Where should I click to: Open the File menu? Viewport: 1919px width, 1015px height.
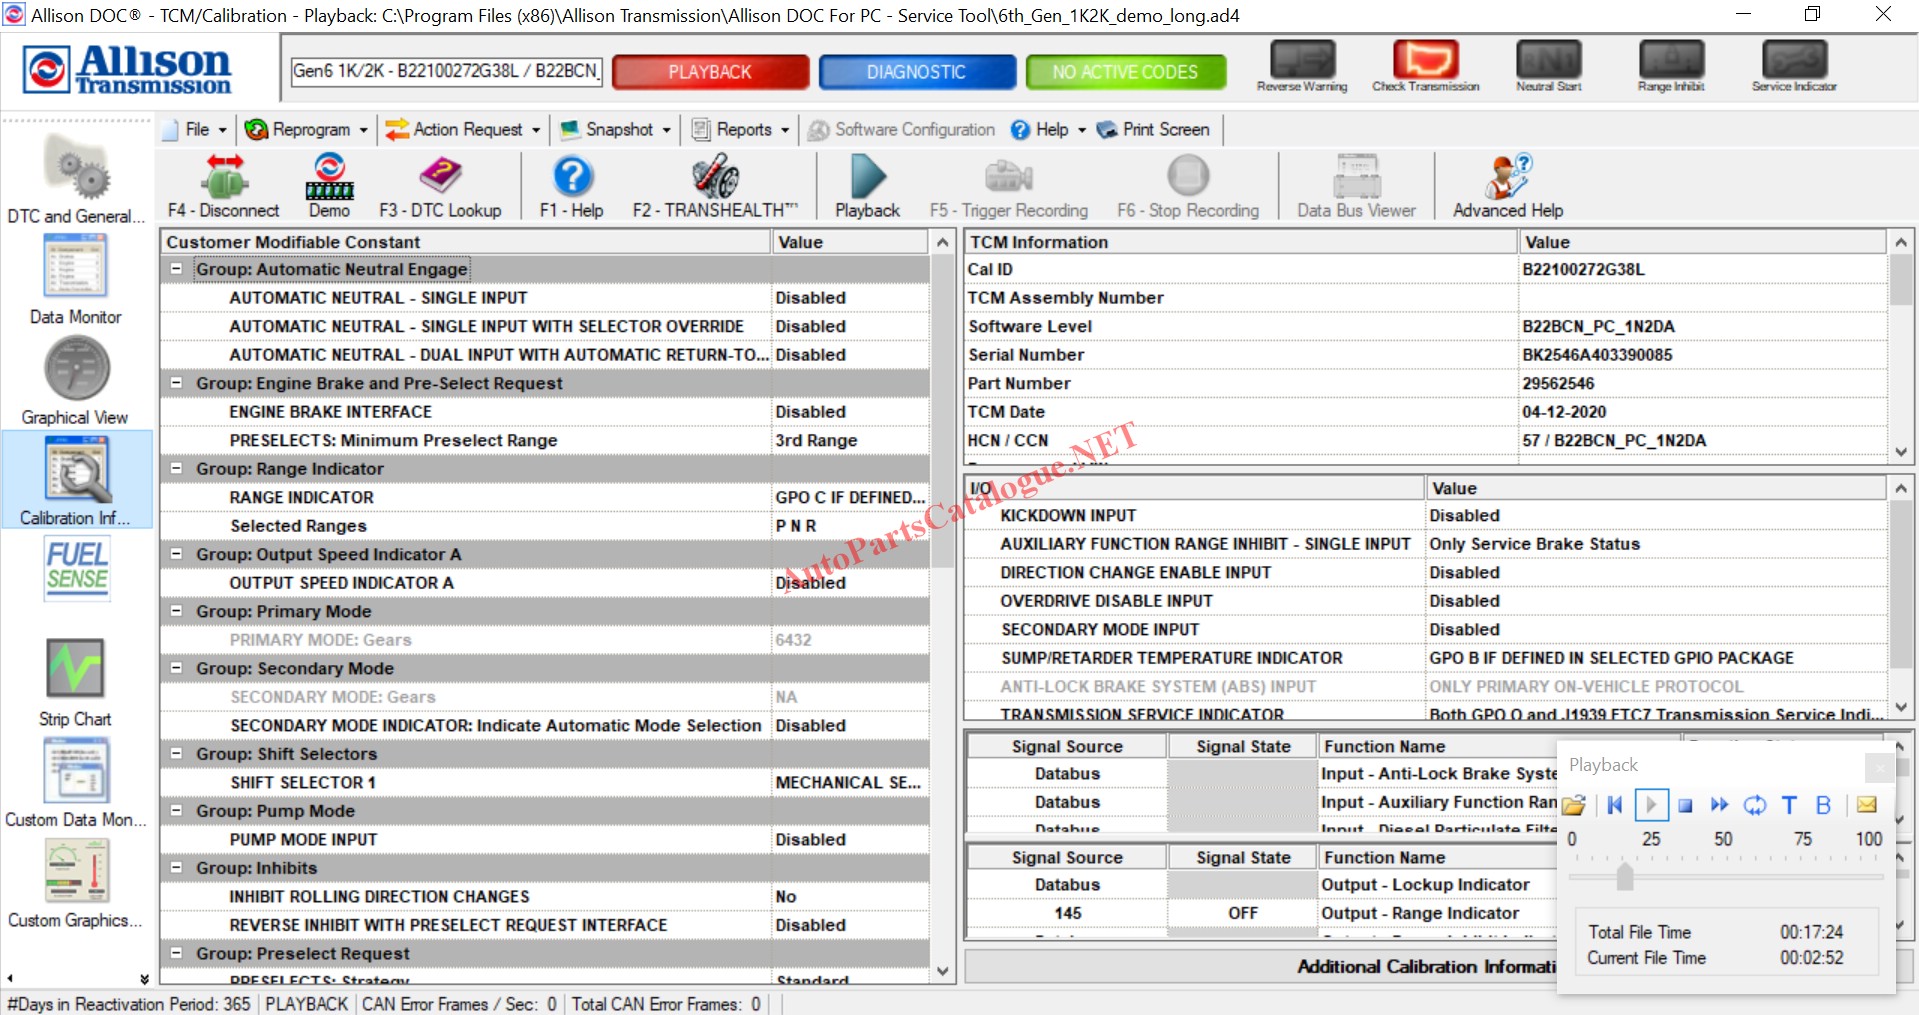(198, 130)
